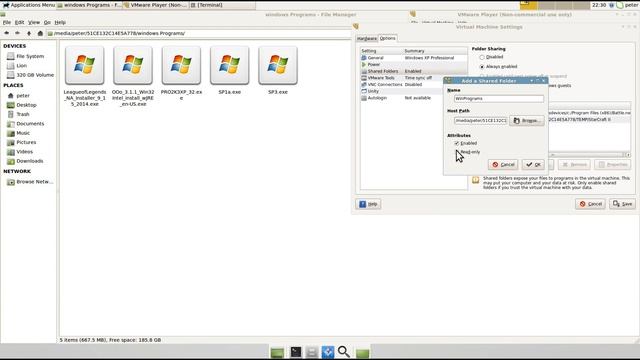The height and width of the screenshot is (360, 640).
Task: Click the clock showing 22:30
Action: coord(599,5)
